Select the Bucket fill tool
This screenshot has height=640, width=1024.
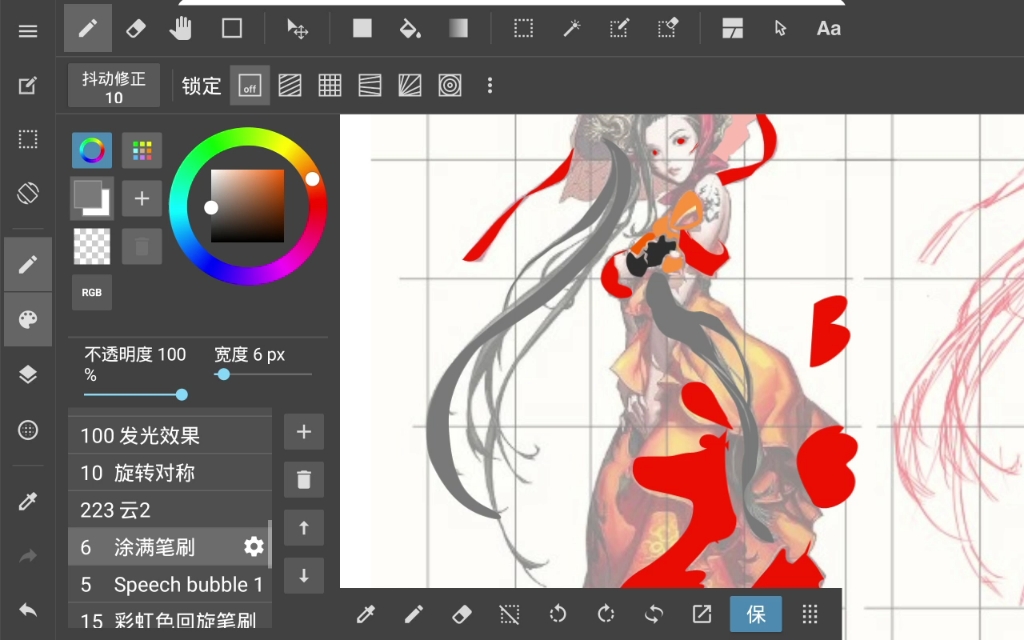pyautogui.click(x=409, y=28)
